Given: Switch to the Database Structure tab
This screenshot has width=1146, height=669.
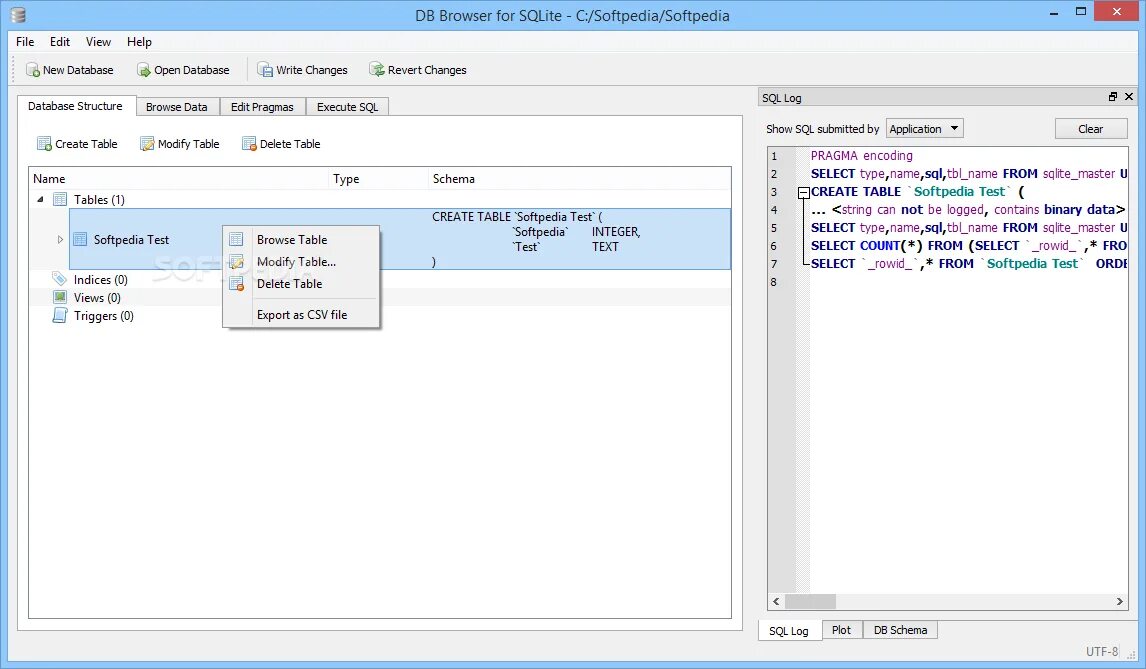Looking at the screenshot, I should point(76,106).
